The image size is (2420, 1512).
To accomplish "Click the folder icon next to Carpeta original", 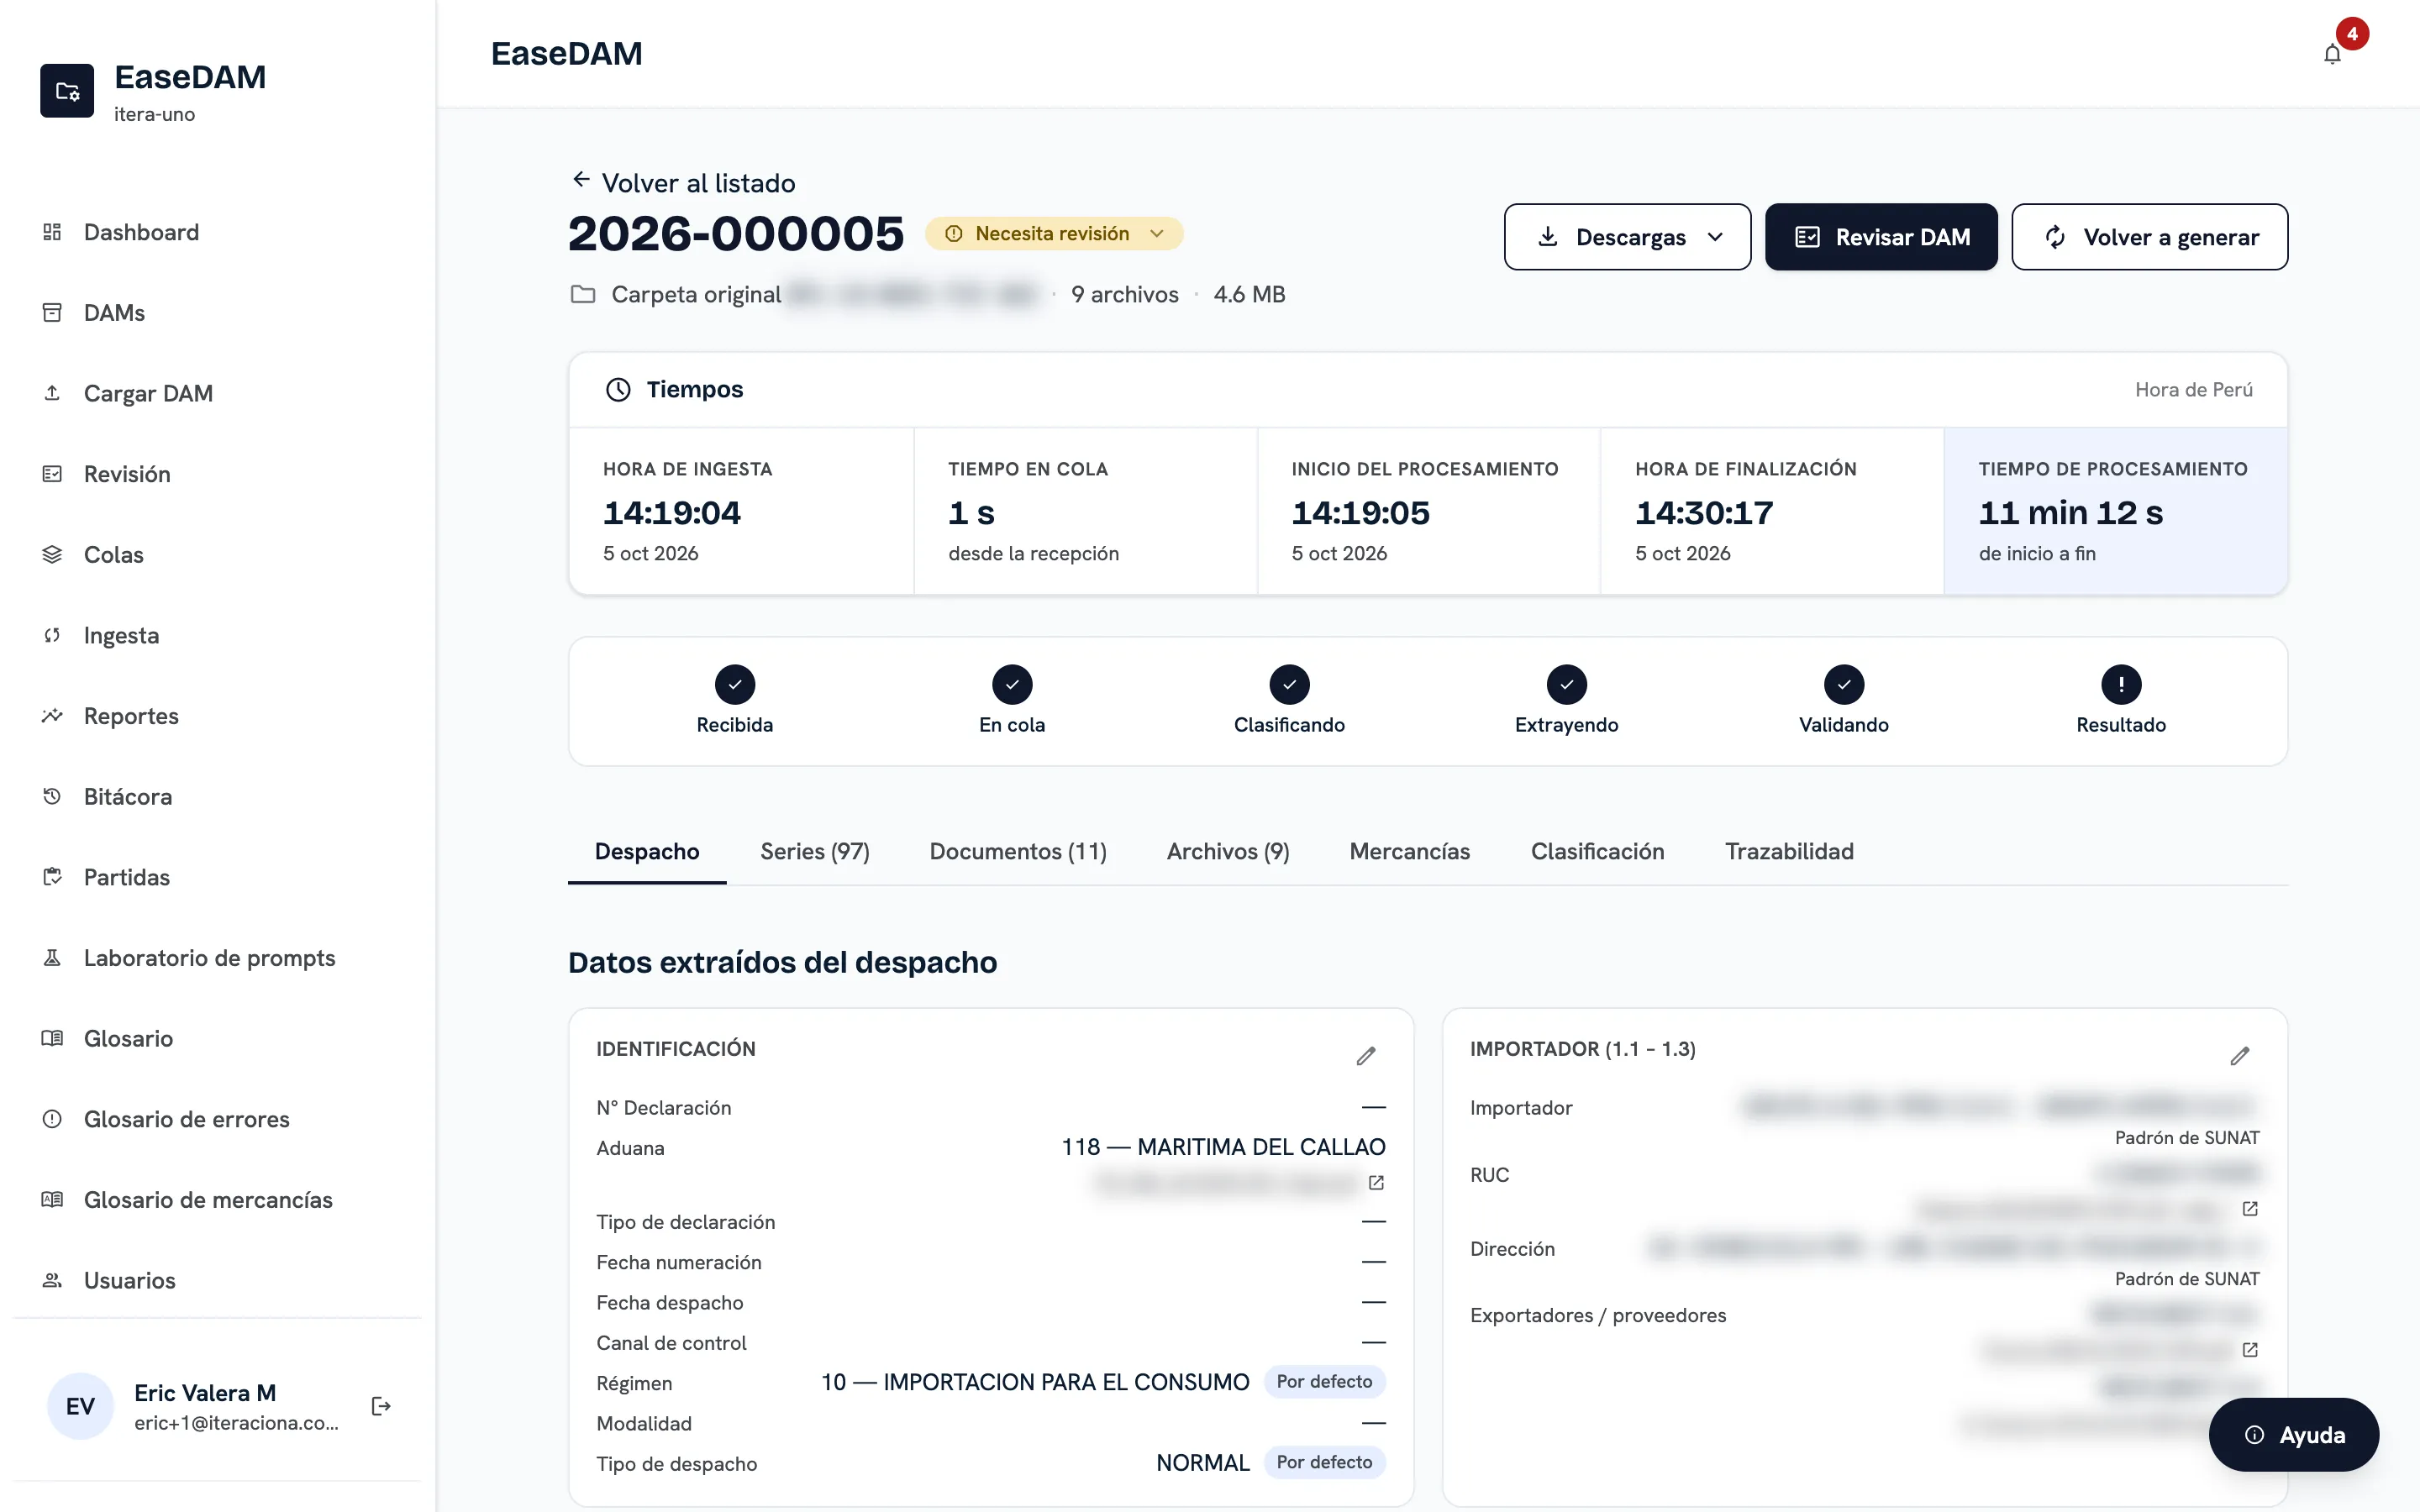I will [x=583, y=294].
